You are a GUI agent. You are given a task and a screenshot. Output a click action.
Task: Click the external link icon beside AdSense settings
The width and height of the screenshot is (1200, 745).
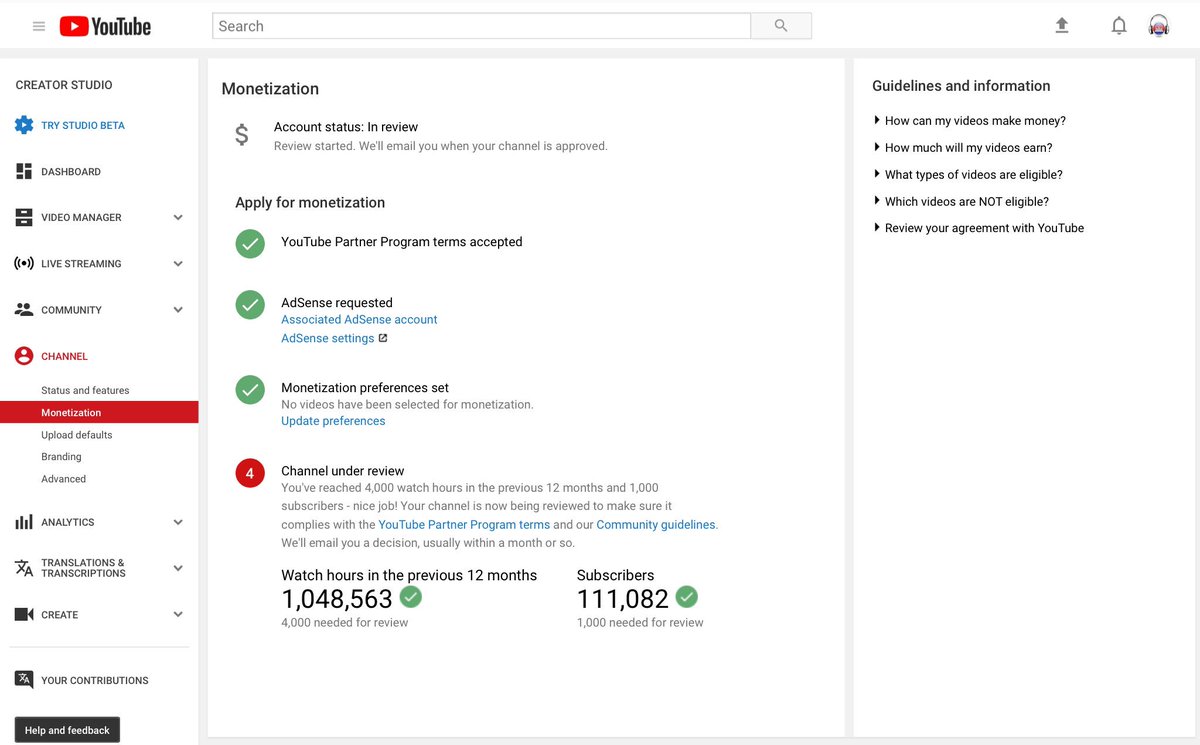point(383,338)
